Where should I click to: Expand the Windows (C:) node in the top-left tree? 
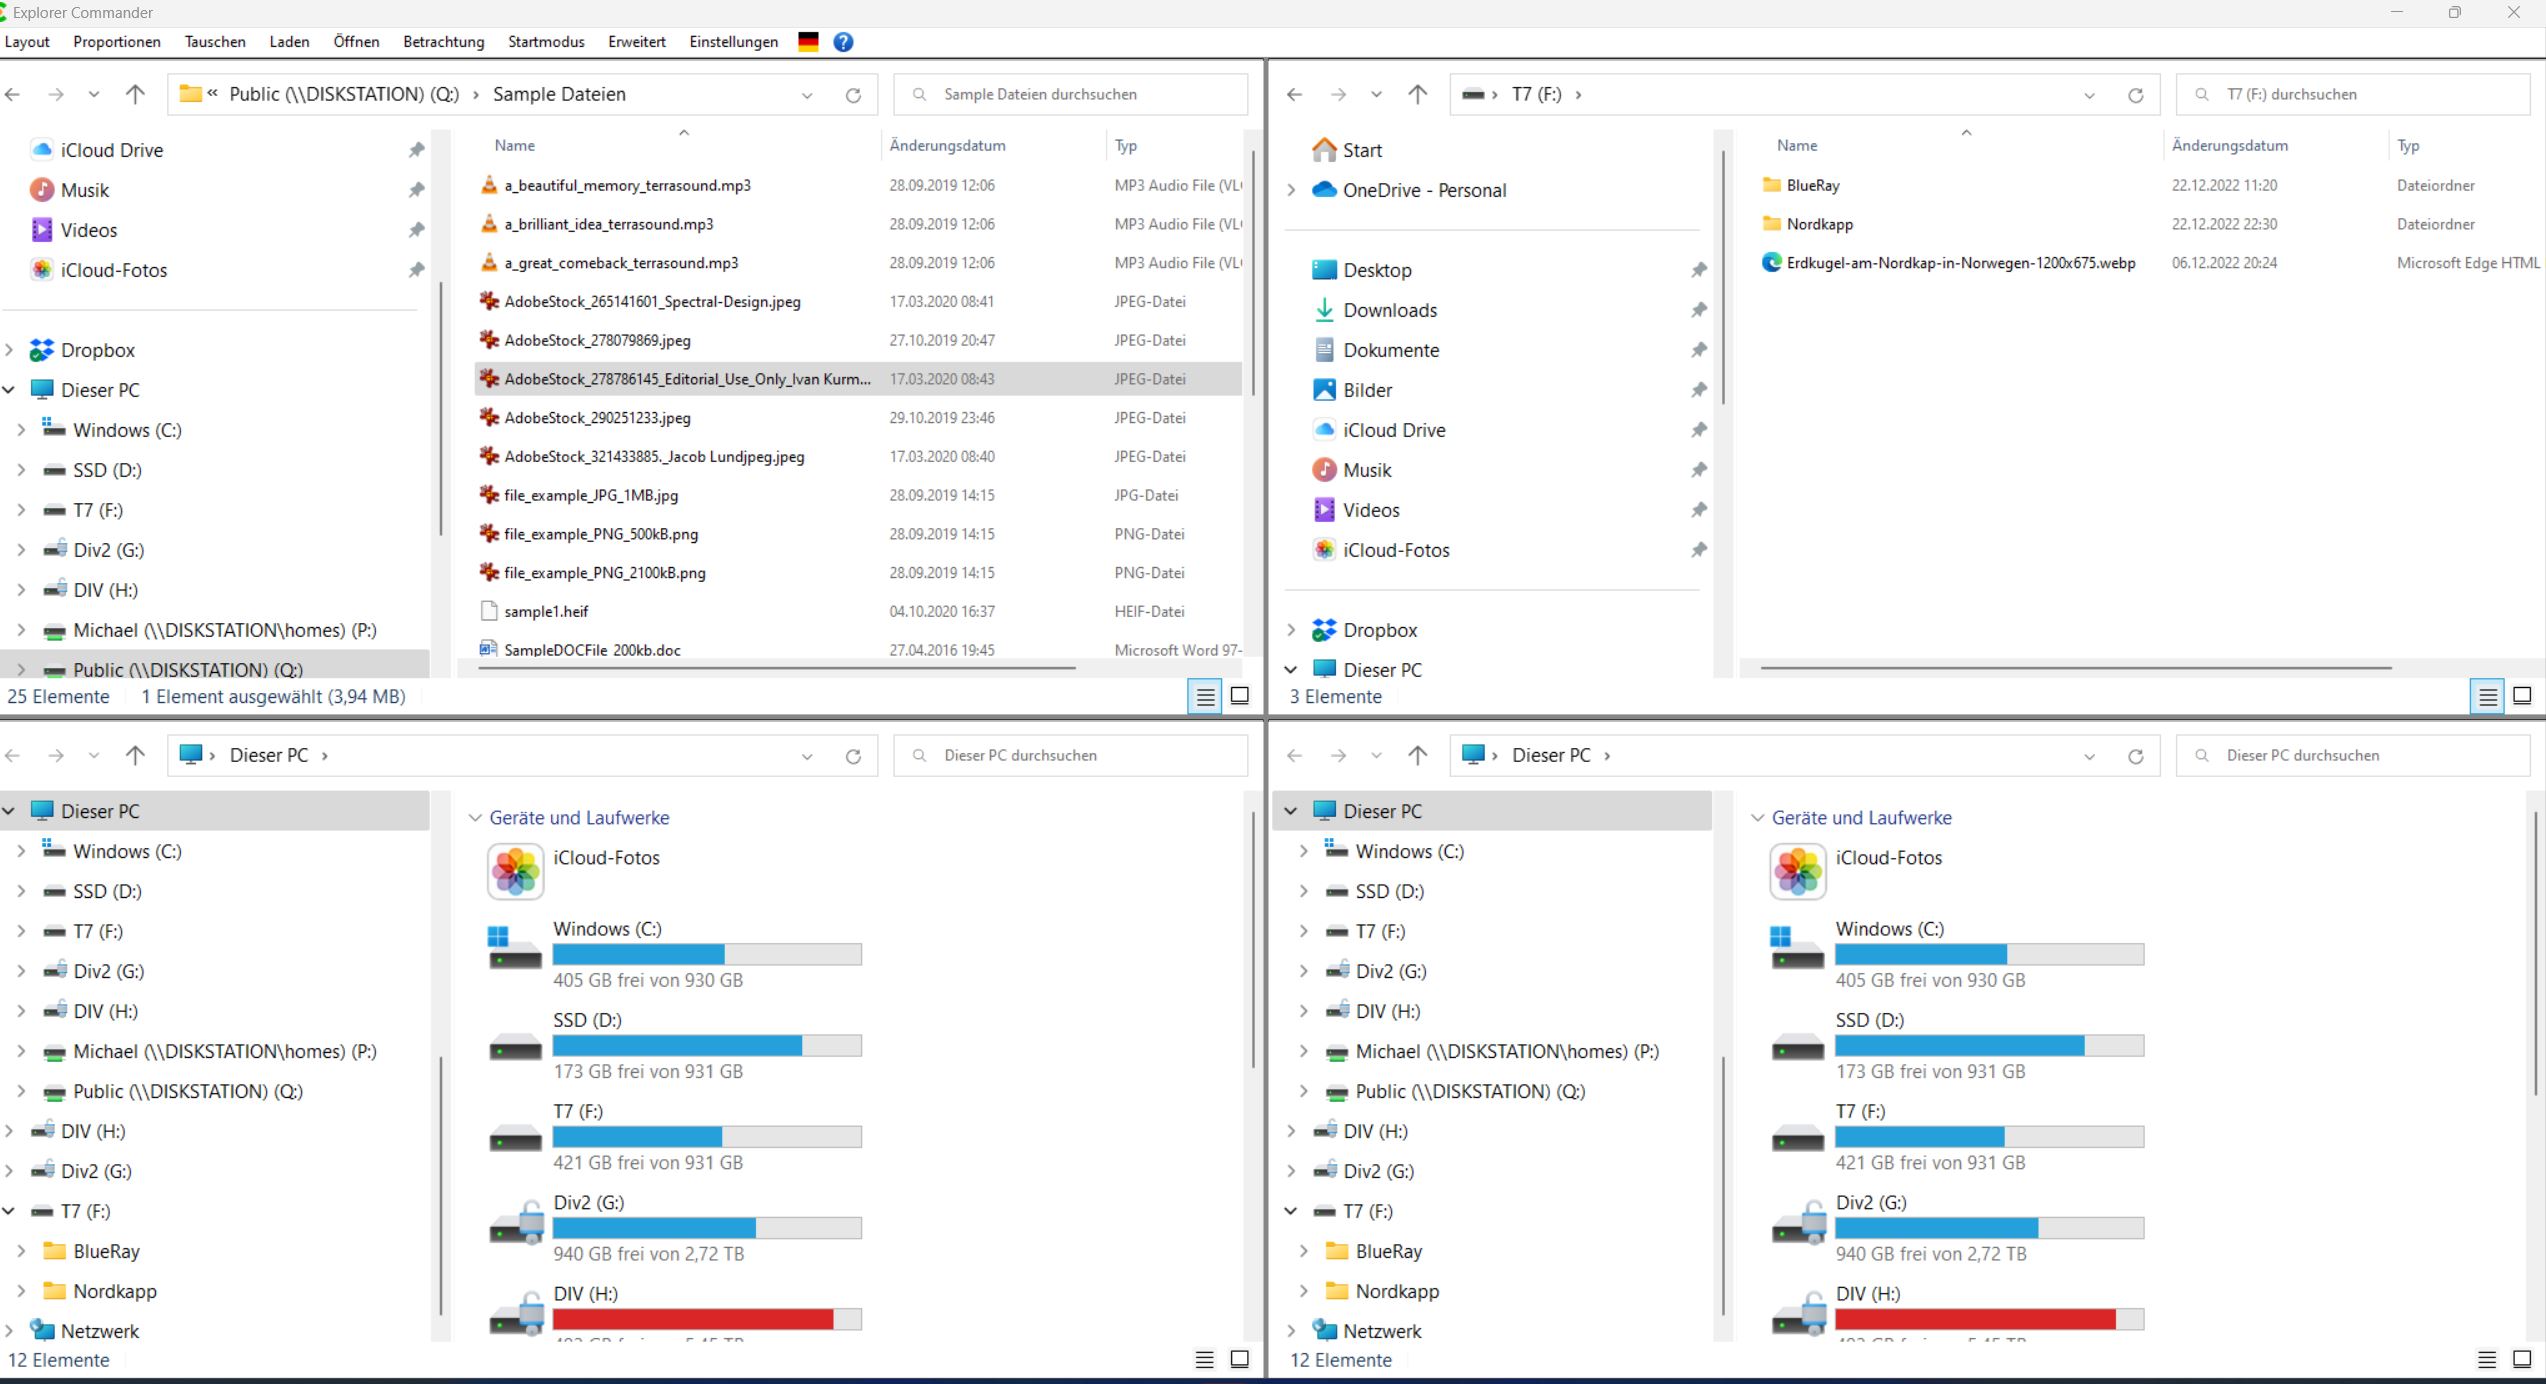tap(21, 430)
